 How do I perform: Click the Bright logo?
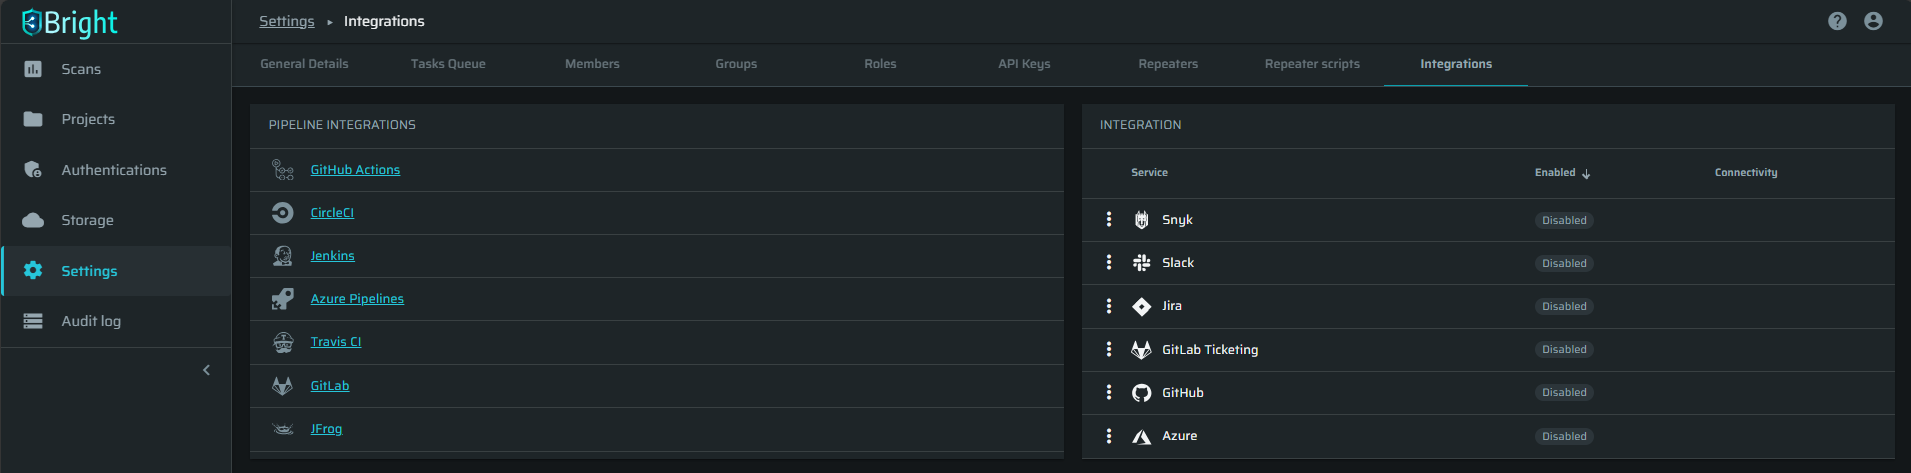[69, 22]
